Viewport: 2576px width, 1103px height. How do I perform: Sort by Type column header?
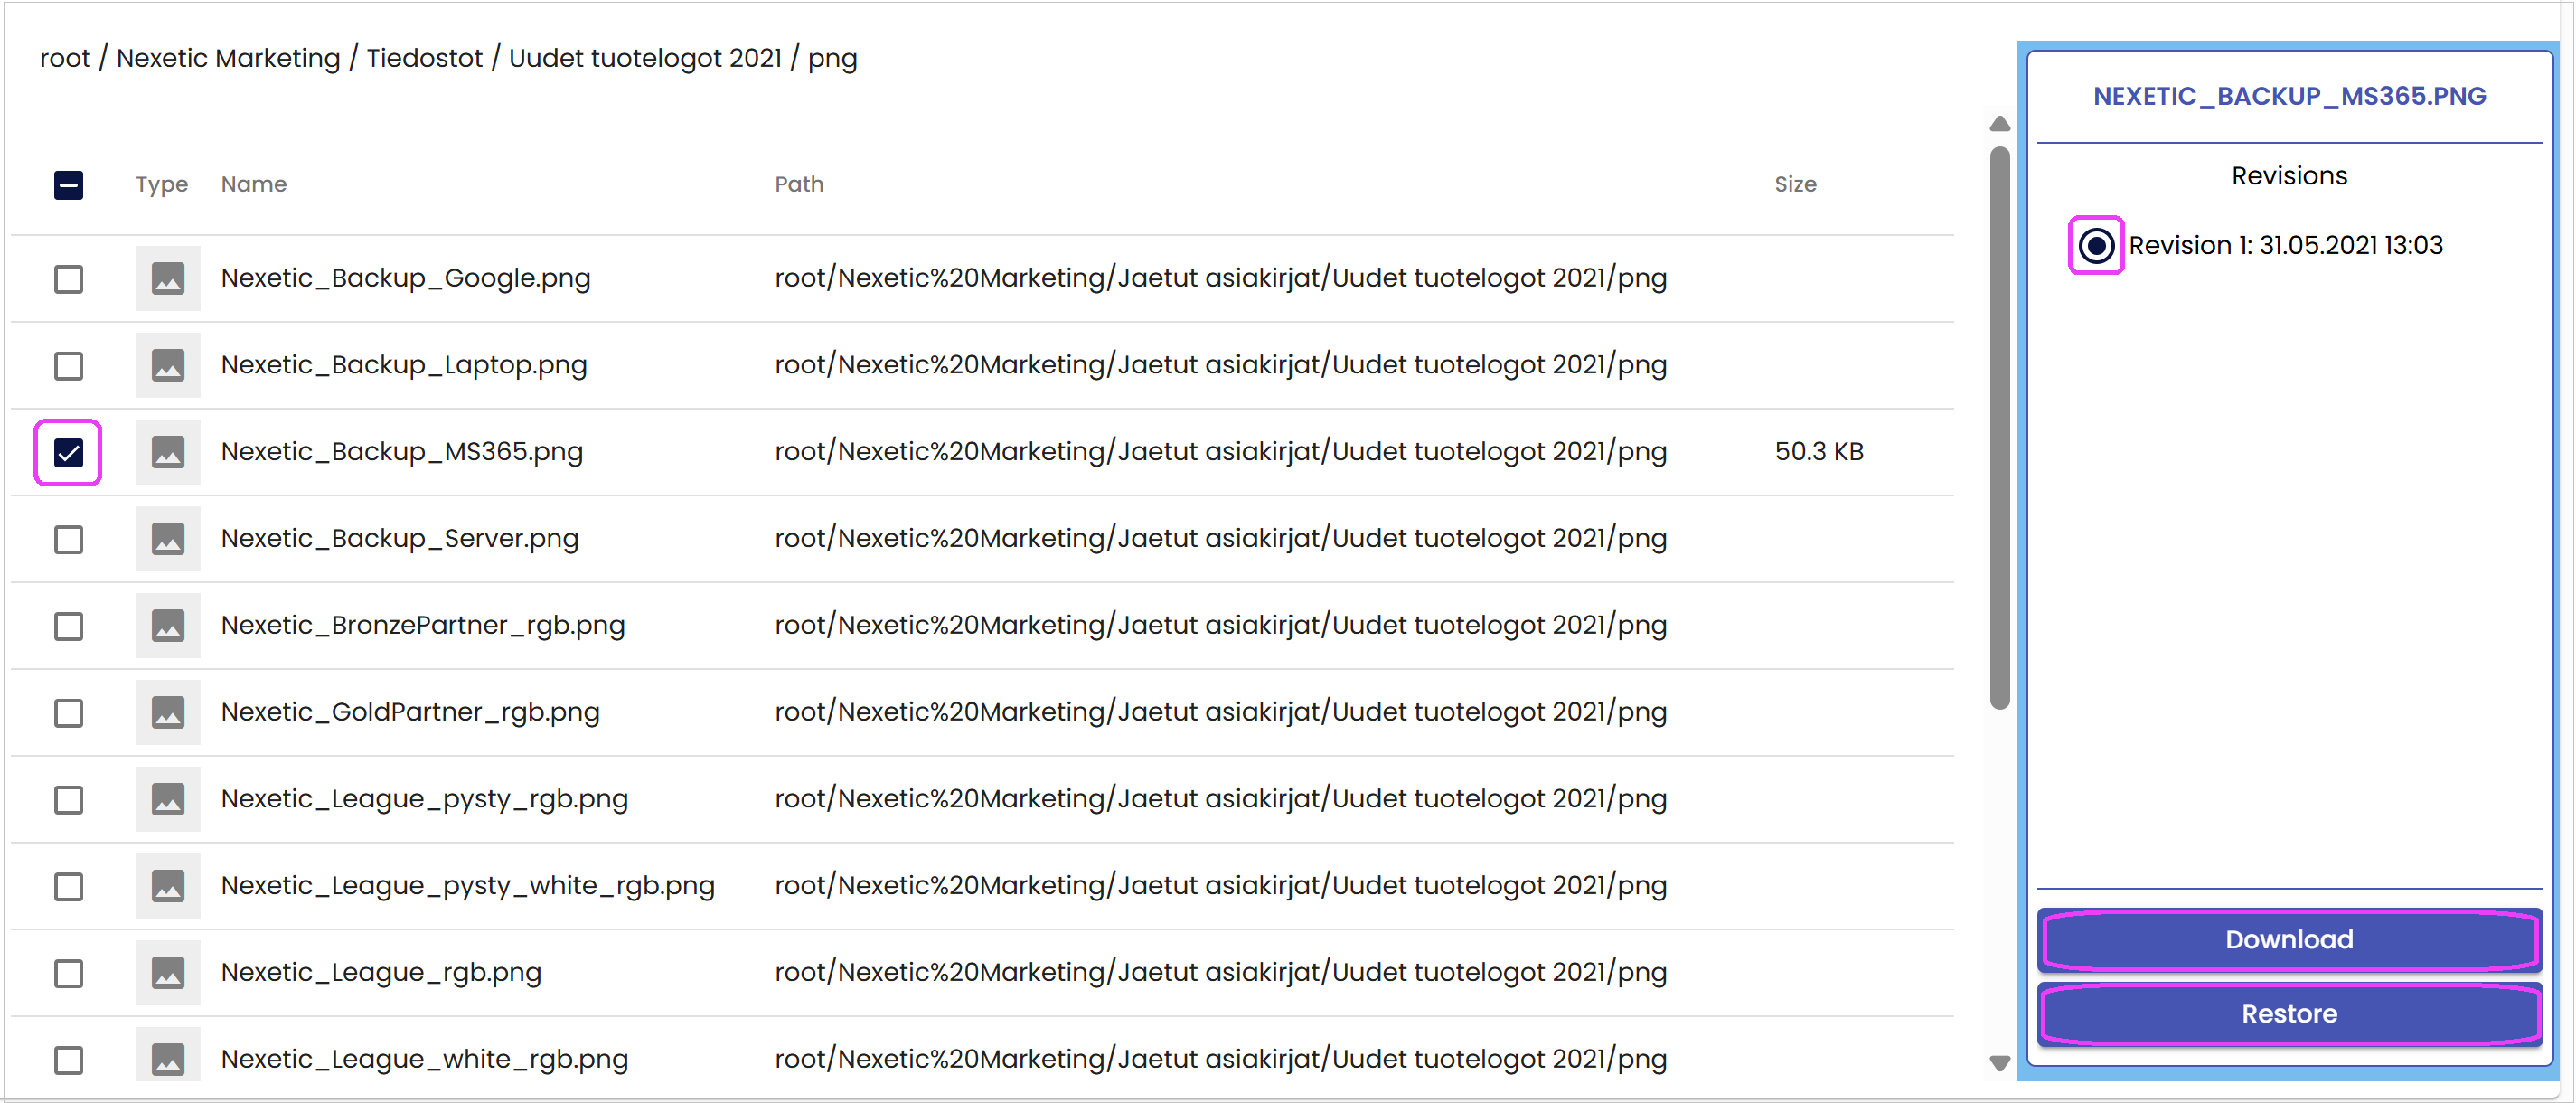pos(162,185)
